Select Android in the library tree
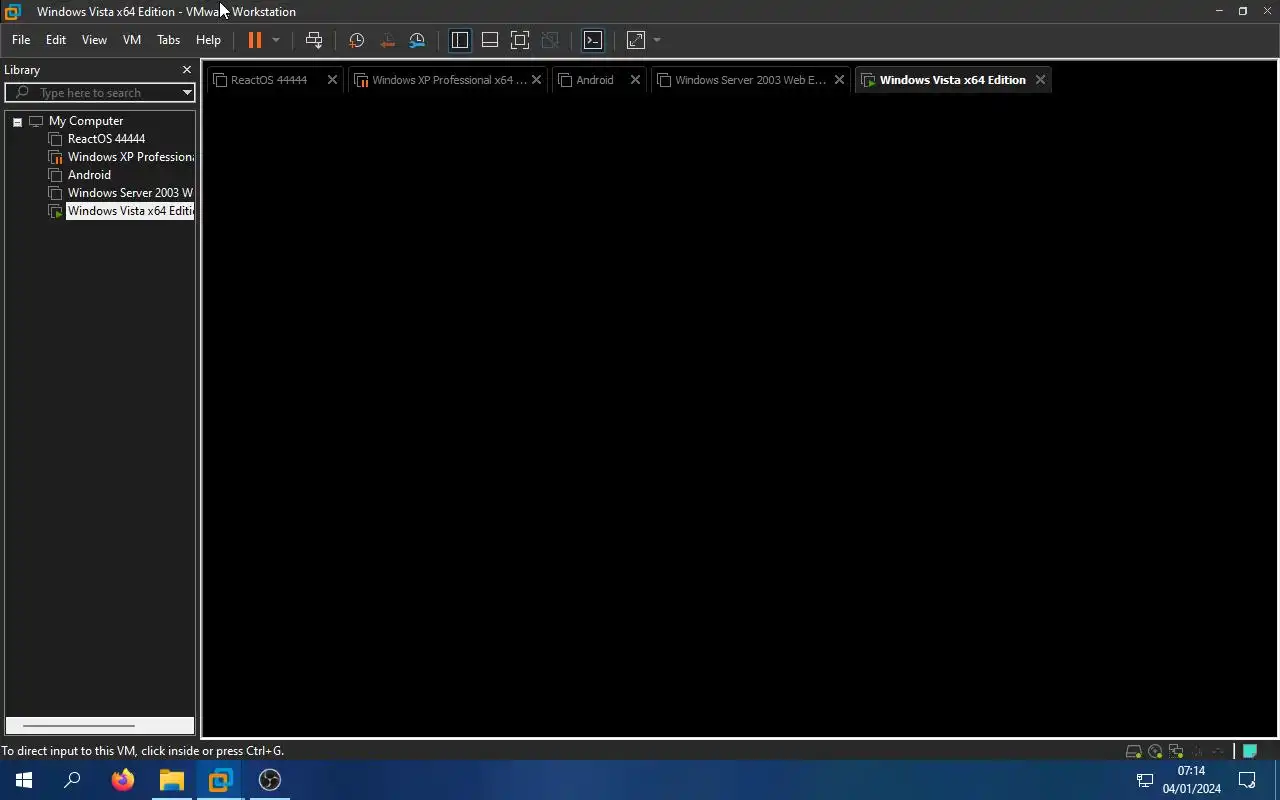 [89, 175]
